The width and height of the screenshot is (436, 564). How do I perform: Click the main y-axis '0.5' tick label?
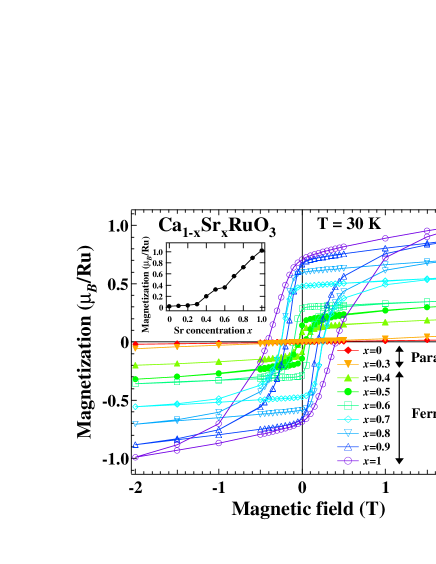(118, 284)
